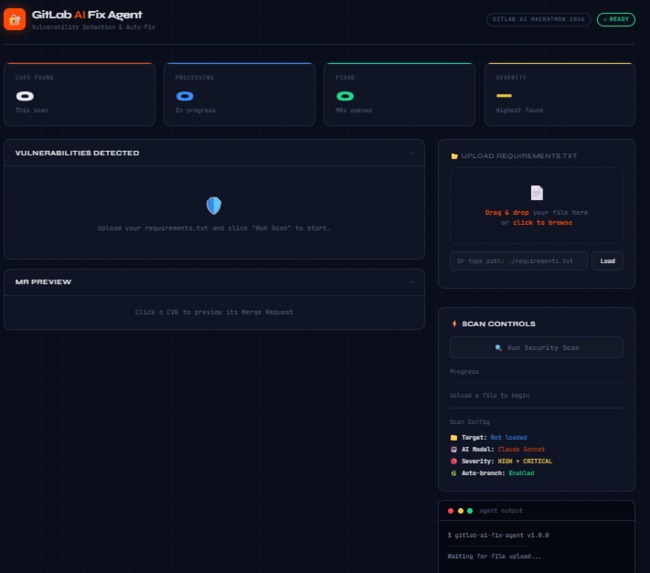Image resolution: width=650 pixels, height=573 pixels.
Task: Run Security Scan button
Action: pos(536,347)
